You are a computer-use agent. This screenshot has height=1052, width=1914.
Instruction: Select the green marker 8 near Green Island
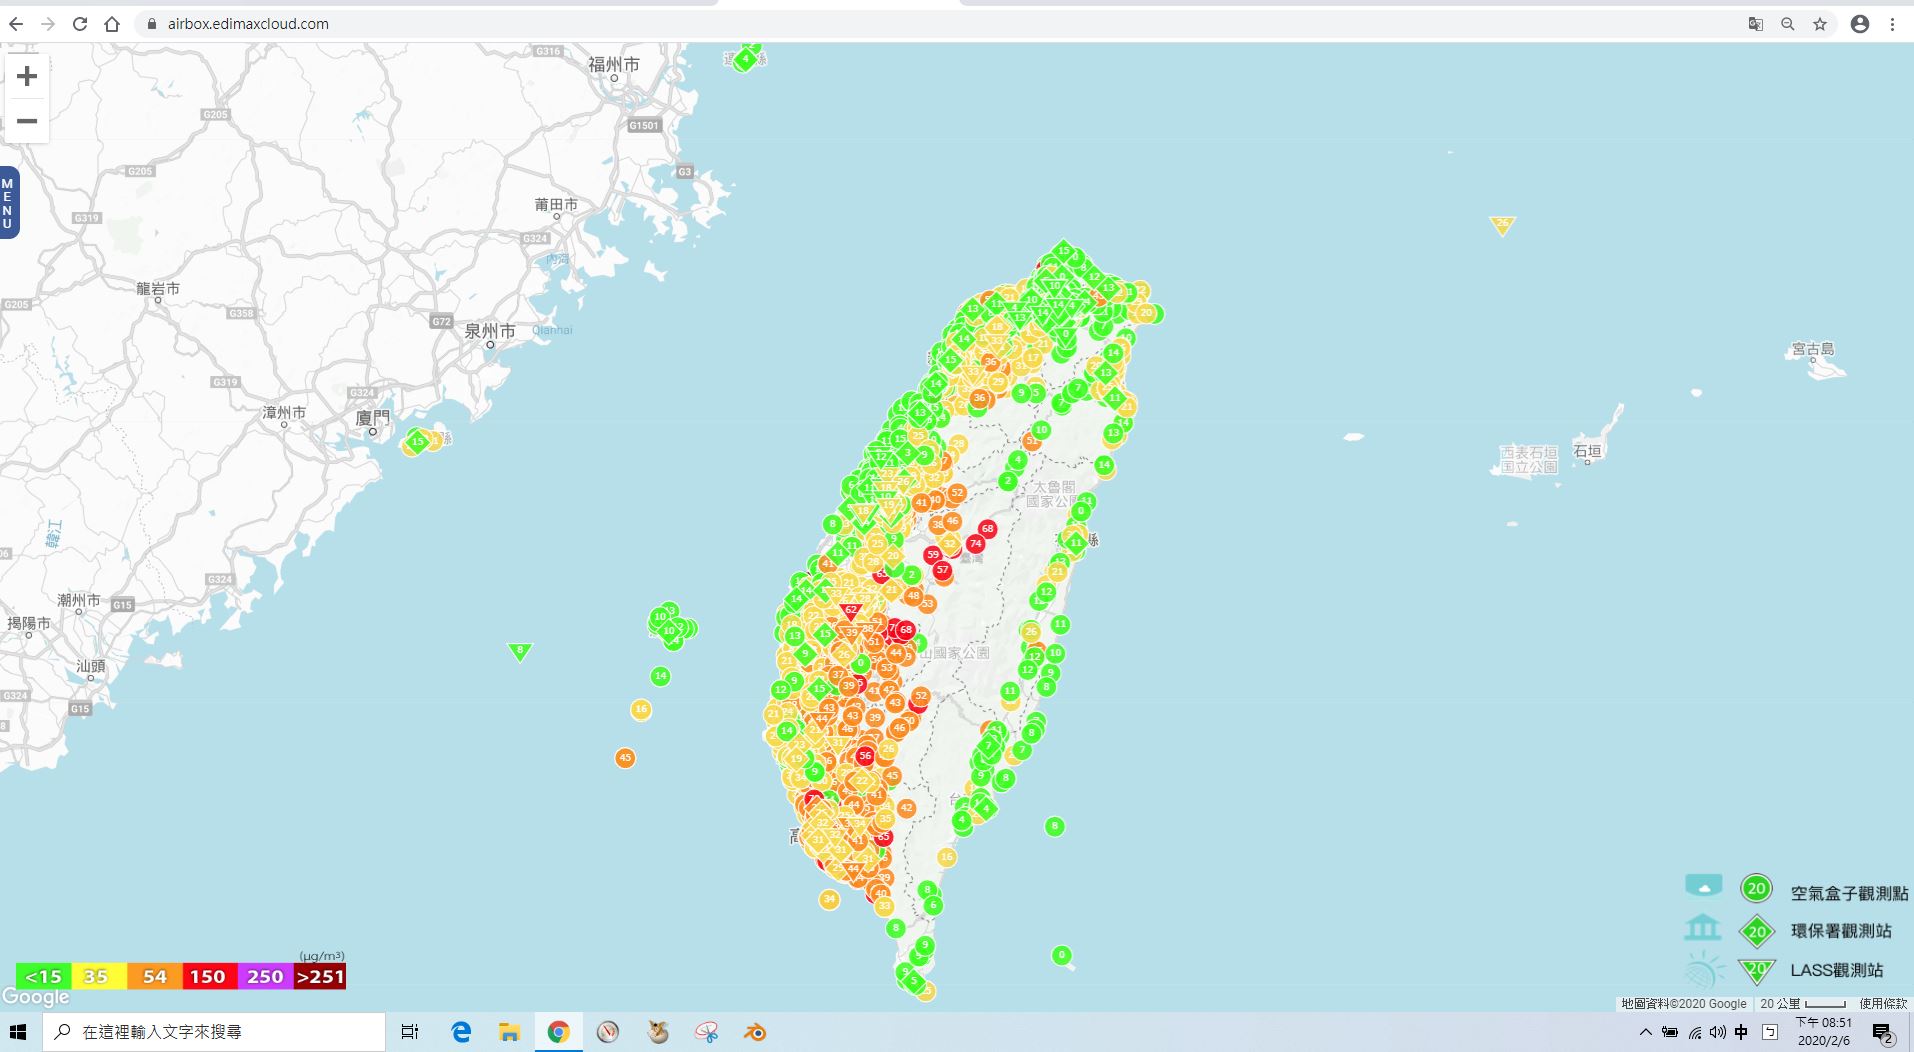(x=1054, y=826)
